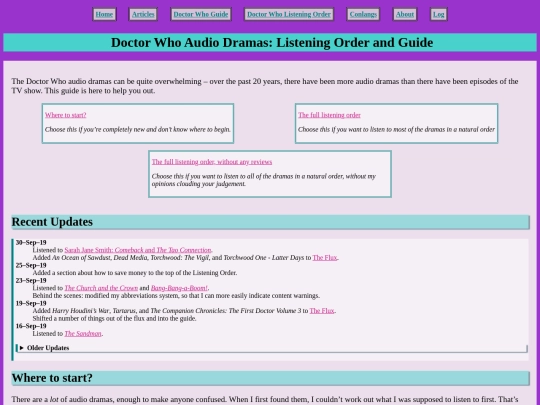Click the Recent Updates heading
This screenshot has width=540, height=405.
click(270, 222)
